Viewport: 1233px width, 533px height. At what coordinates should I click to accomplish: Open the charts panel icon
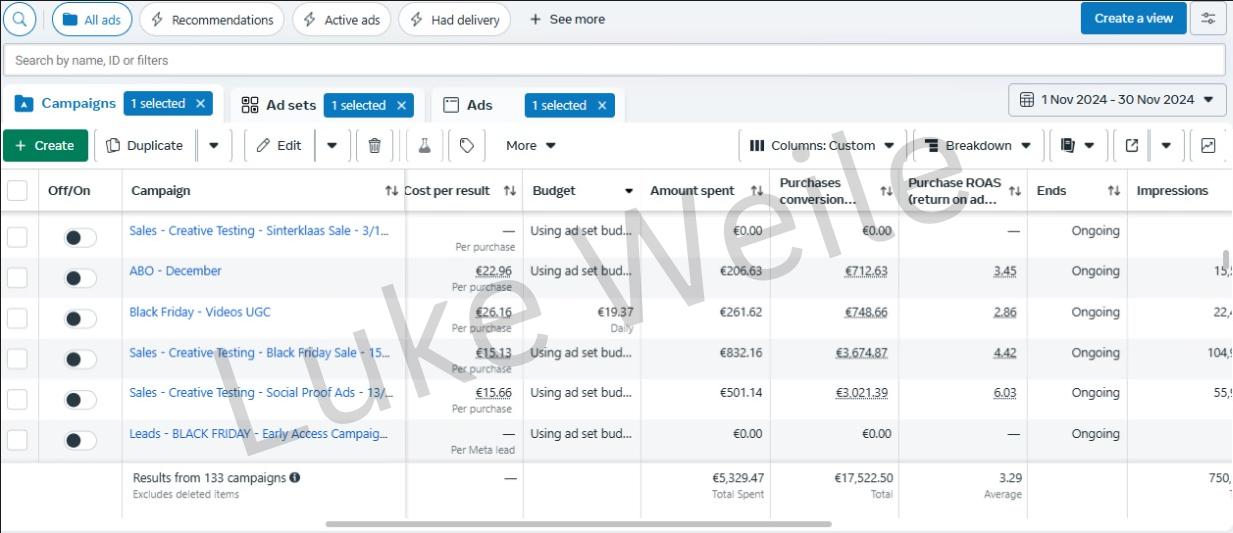pos(1208,145)
